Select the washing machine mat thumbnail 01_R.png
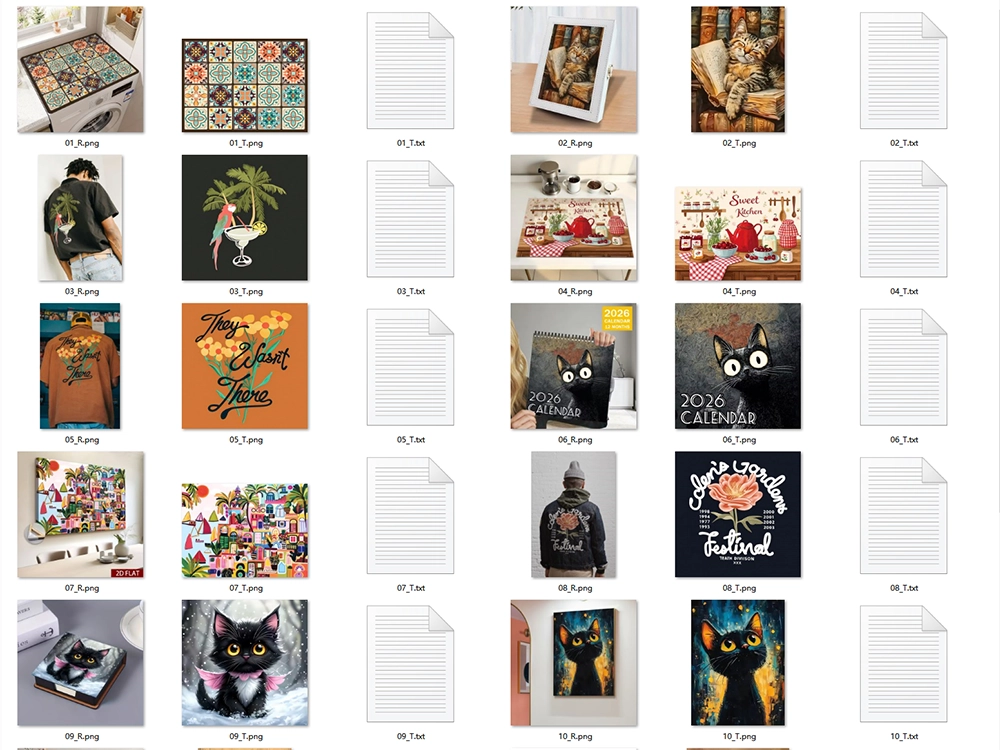Viewport: 1000px width, 750px height. coord(80,70)
